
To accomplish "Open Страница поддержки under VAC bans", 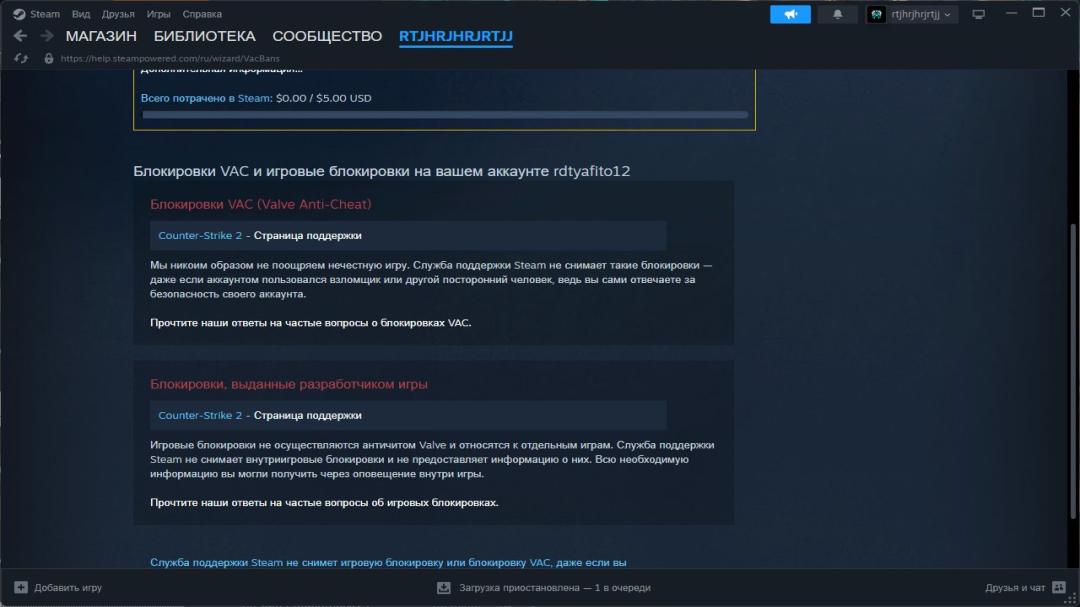I will coord(307,236).
